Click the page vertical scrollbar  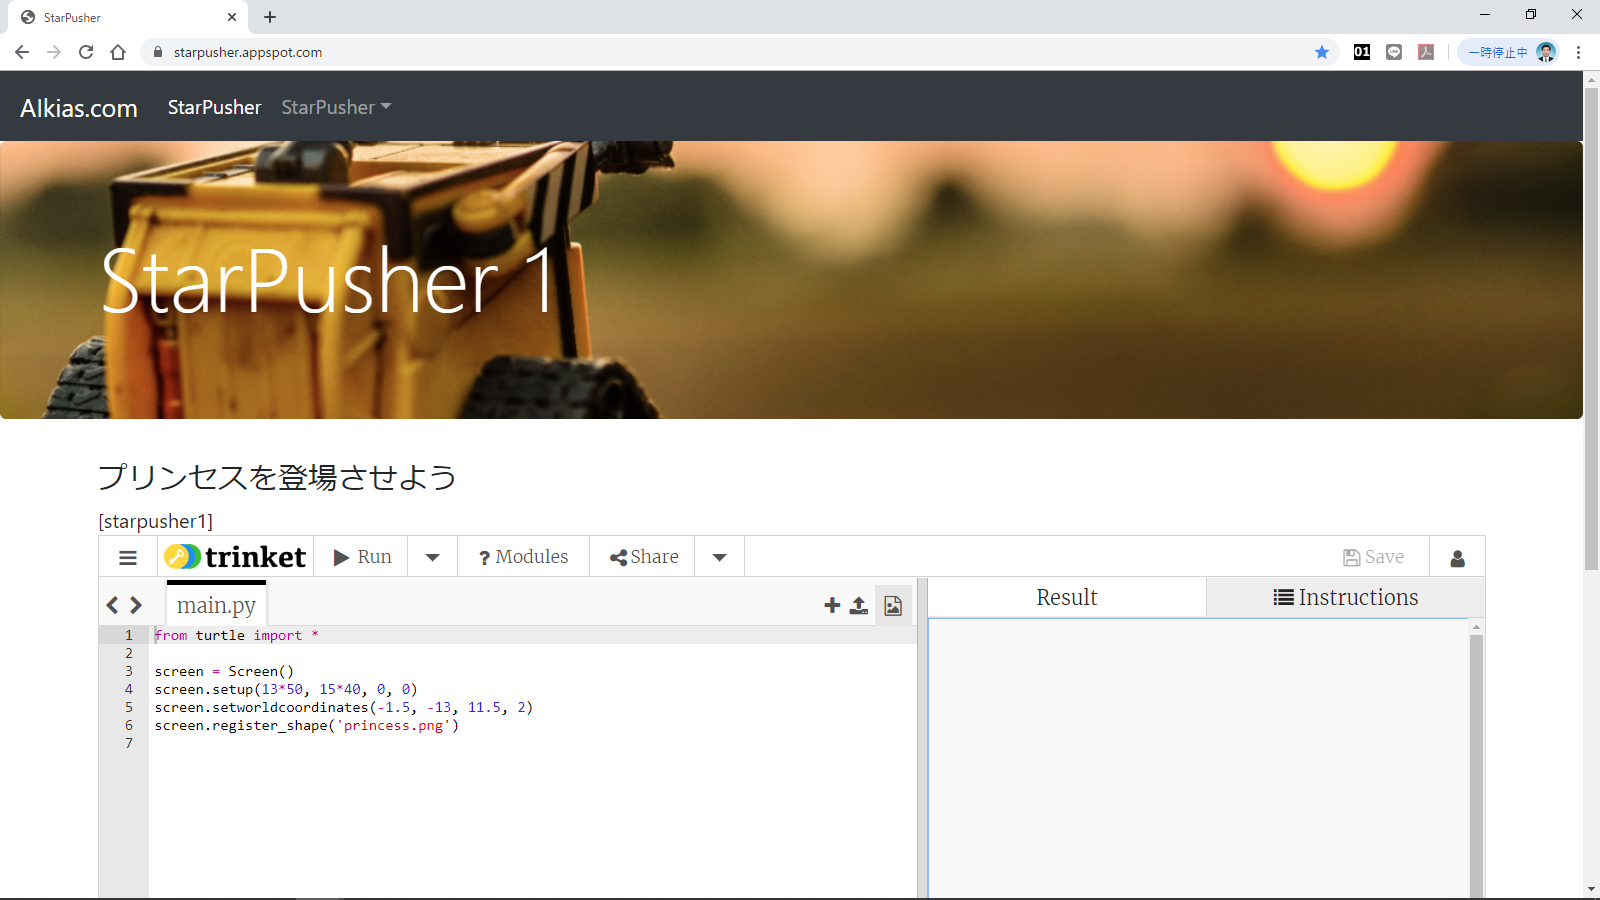[x=1591, y=330]
